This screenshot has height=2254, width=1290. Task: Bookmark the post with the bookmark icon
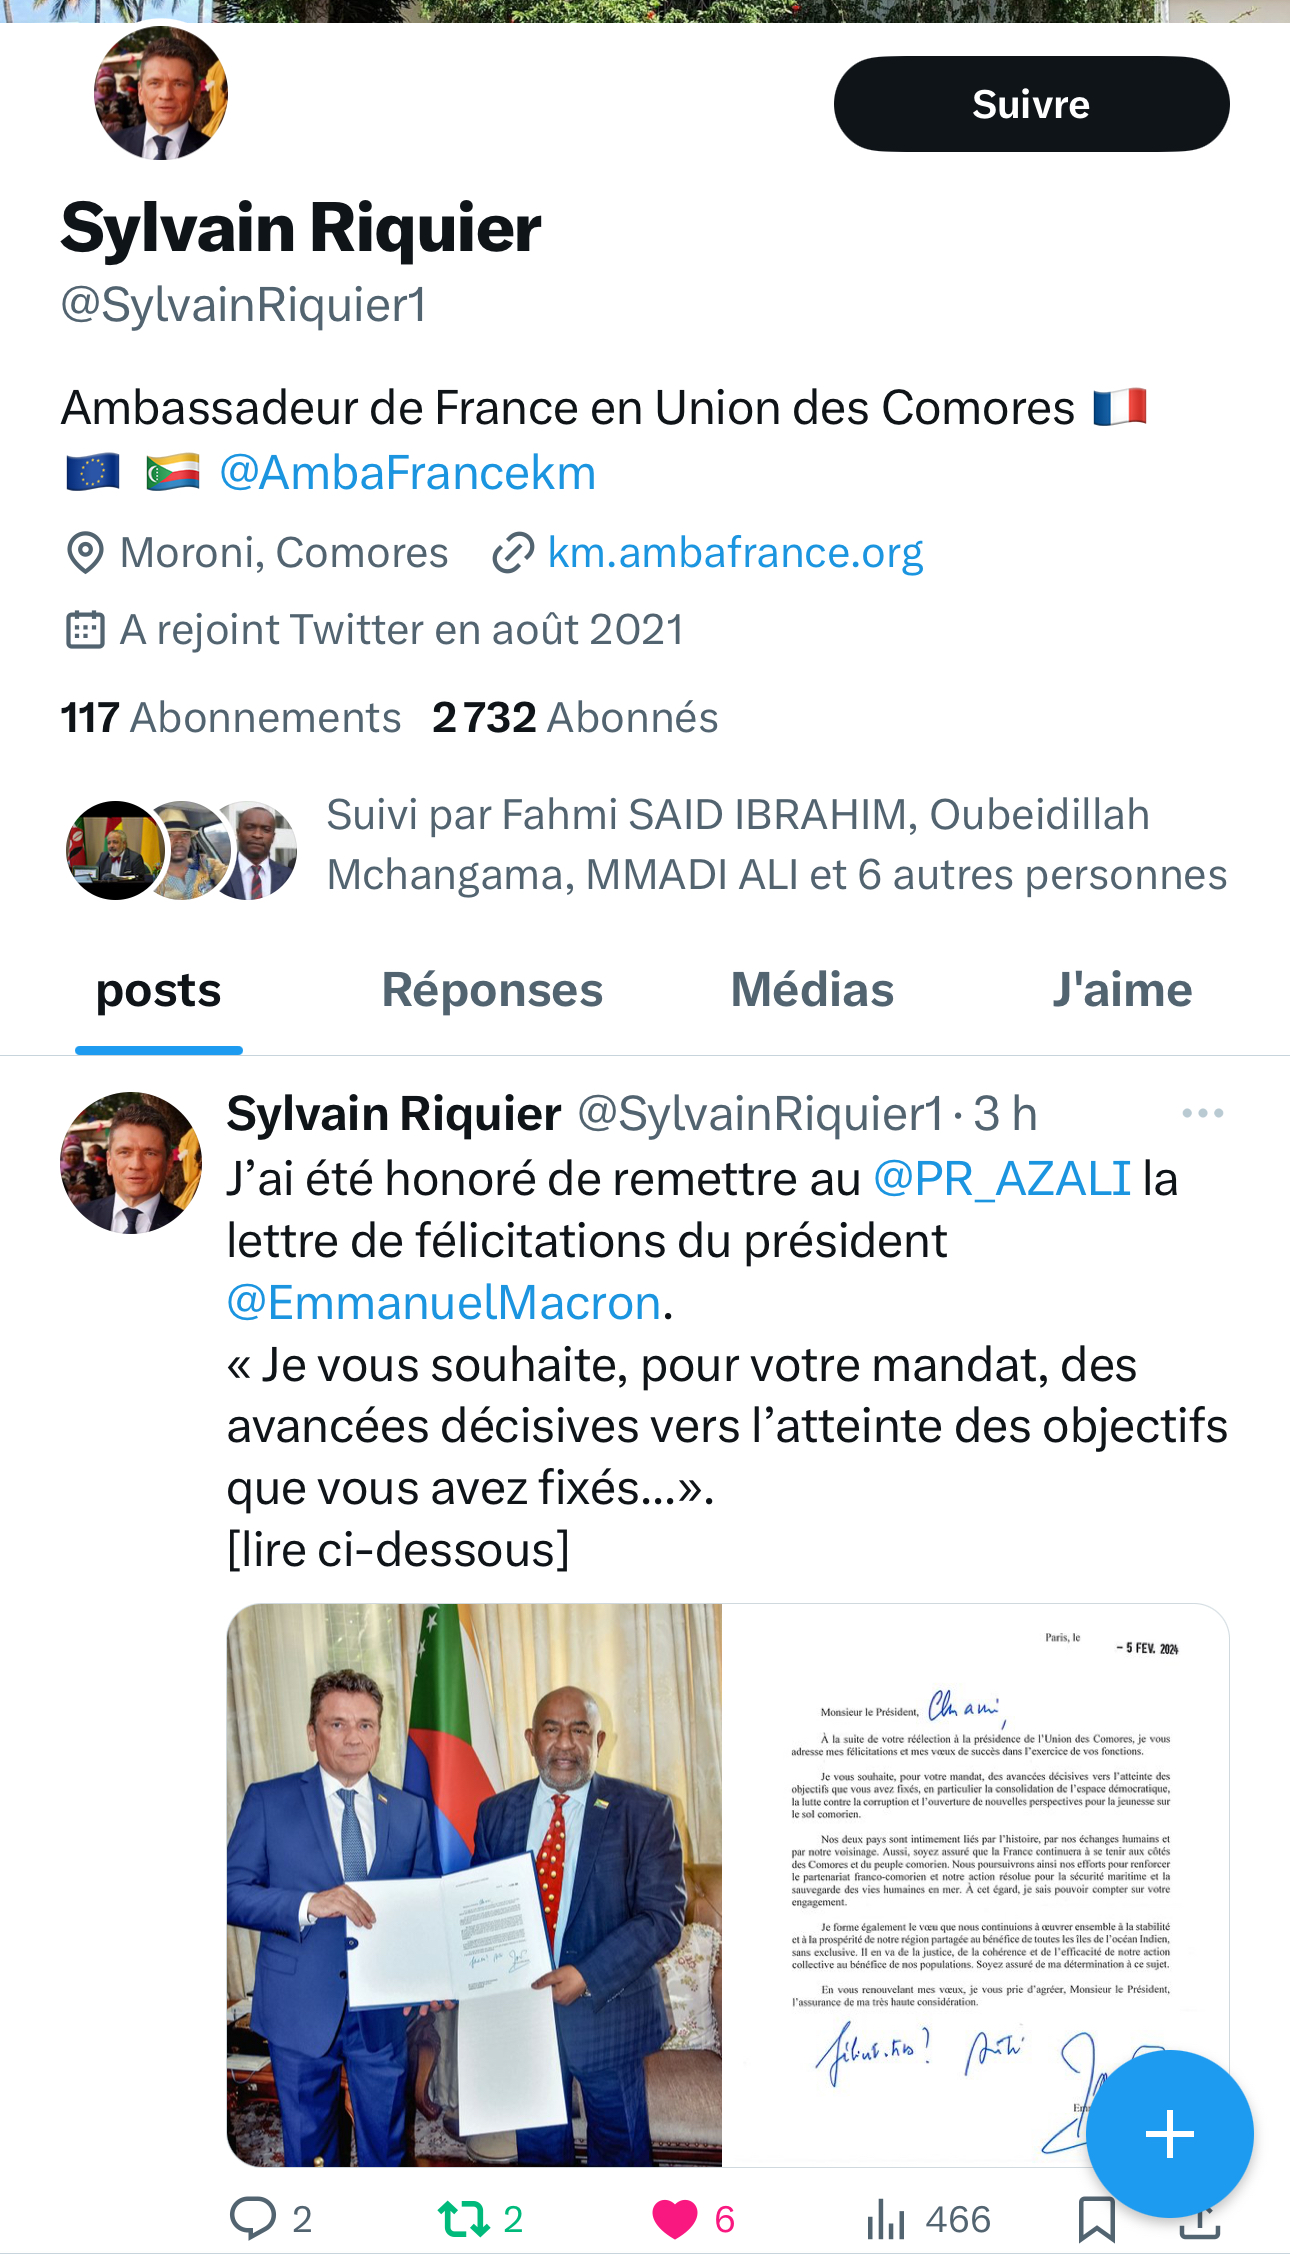(1096, 2218)
